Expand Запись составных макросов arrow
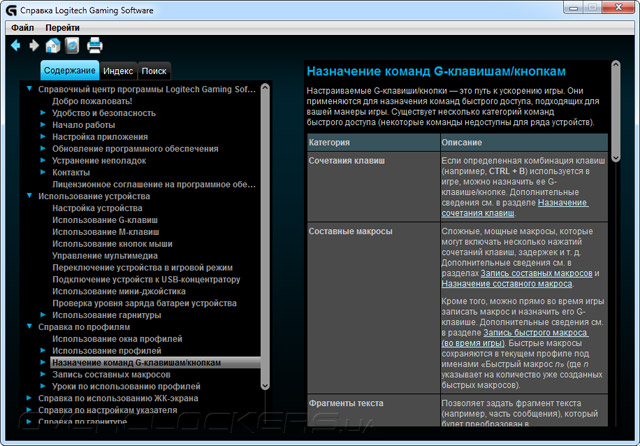This screenshot has height=446, width=640. [43, 374]
